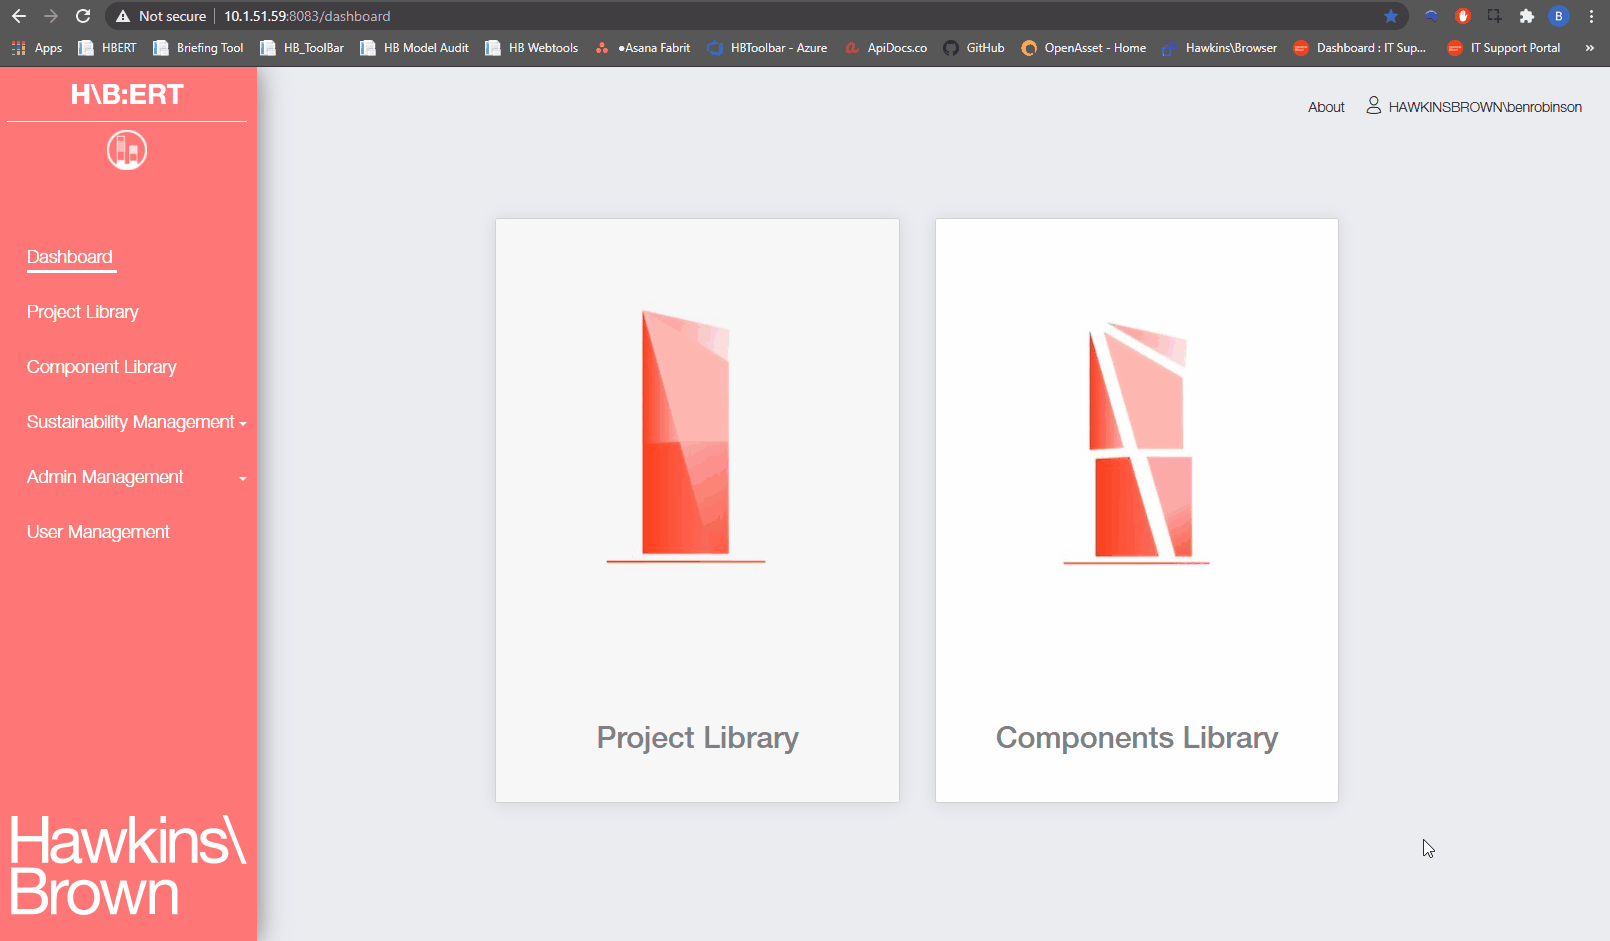Open the HB_ToolBar bookmark
The height and width of the screenshot is (941, 1610).
tap(302, 48)
